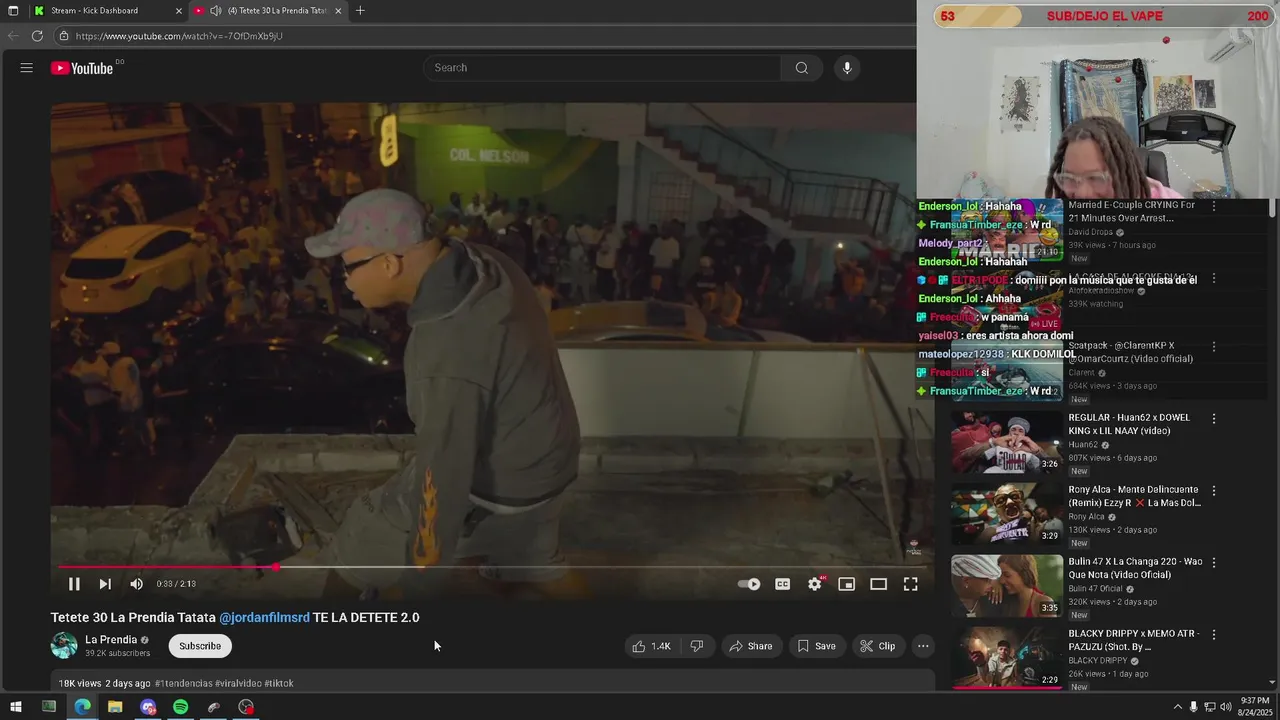This screenshot has width=1280, height=720.
Task: Open YouTube hamburger guide menu
Action: click(27, 68)
